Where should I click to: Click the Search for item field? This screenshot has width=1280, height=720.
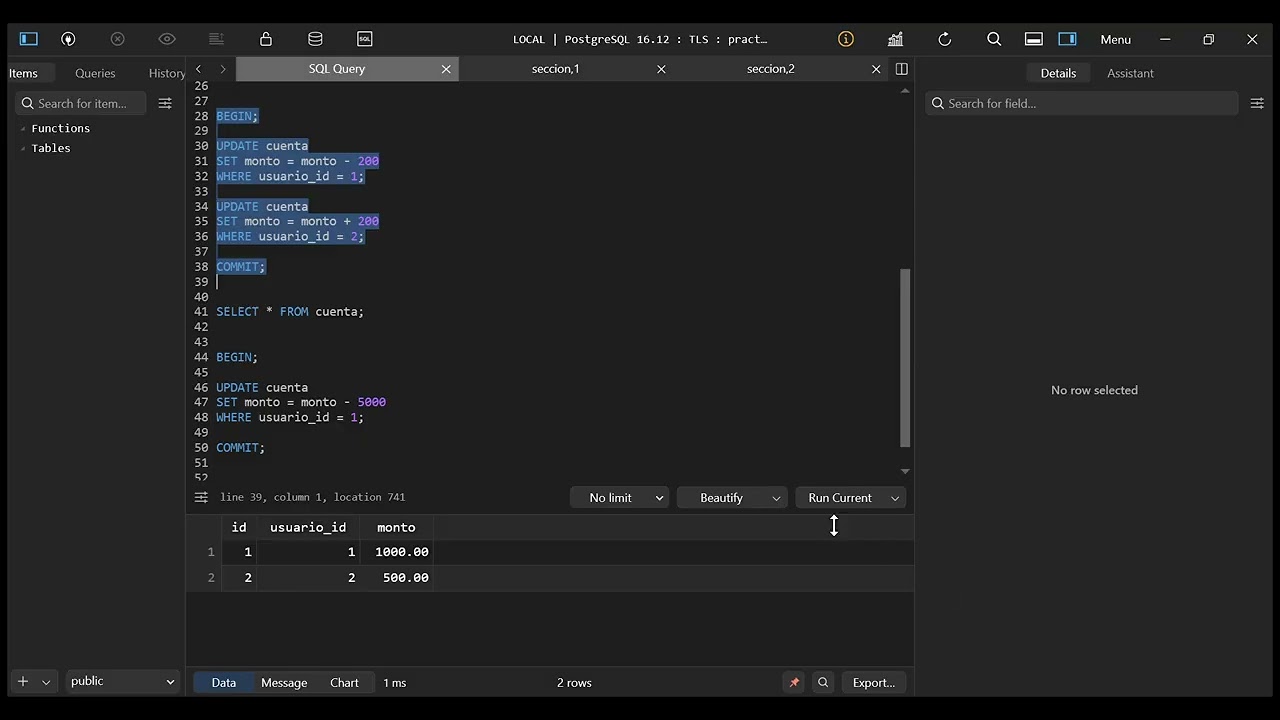click(80, 103)
